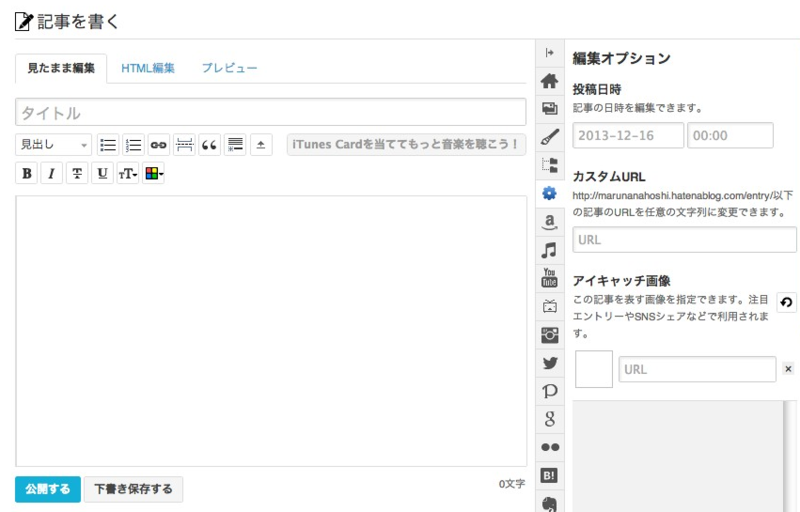The width and height of the screenshot is (800, 512).
Task: Open the home icon in sidebar
Action: pos(549,81)
